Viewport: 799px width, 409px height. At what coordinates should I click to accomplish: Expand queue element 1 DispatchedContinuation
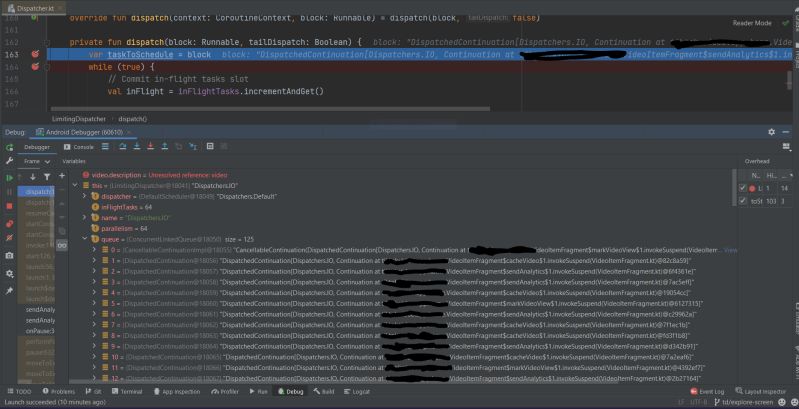coord(94,260)
